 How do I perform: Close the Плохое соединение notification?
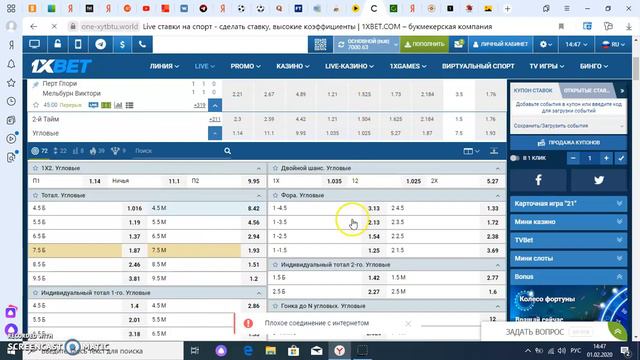408,323
